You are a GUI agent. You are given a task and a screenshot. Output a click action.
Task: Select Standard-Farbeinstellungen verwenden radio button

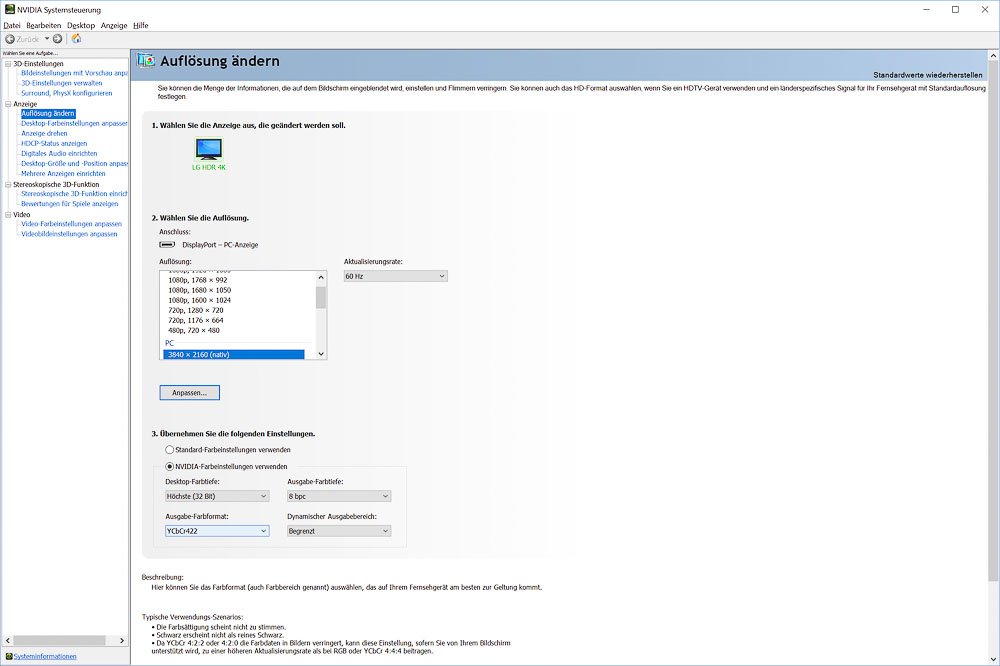(x=170, y=450)
